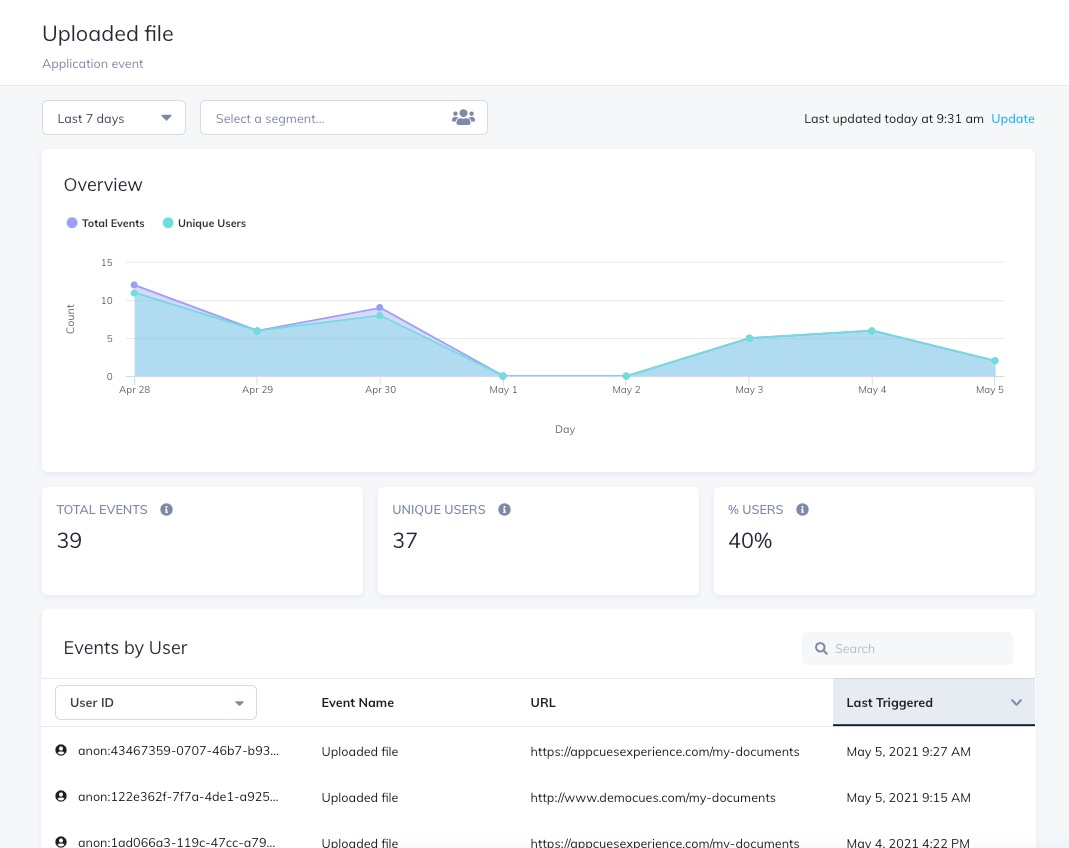Click the first row's user avatar icon
Image resolution: width=1069 pixels, height=848 pixels.
[x=61, y=749]
